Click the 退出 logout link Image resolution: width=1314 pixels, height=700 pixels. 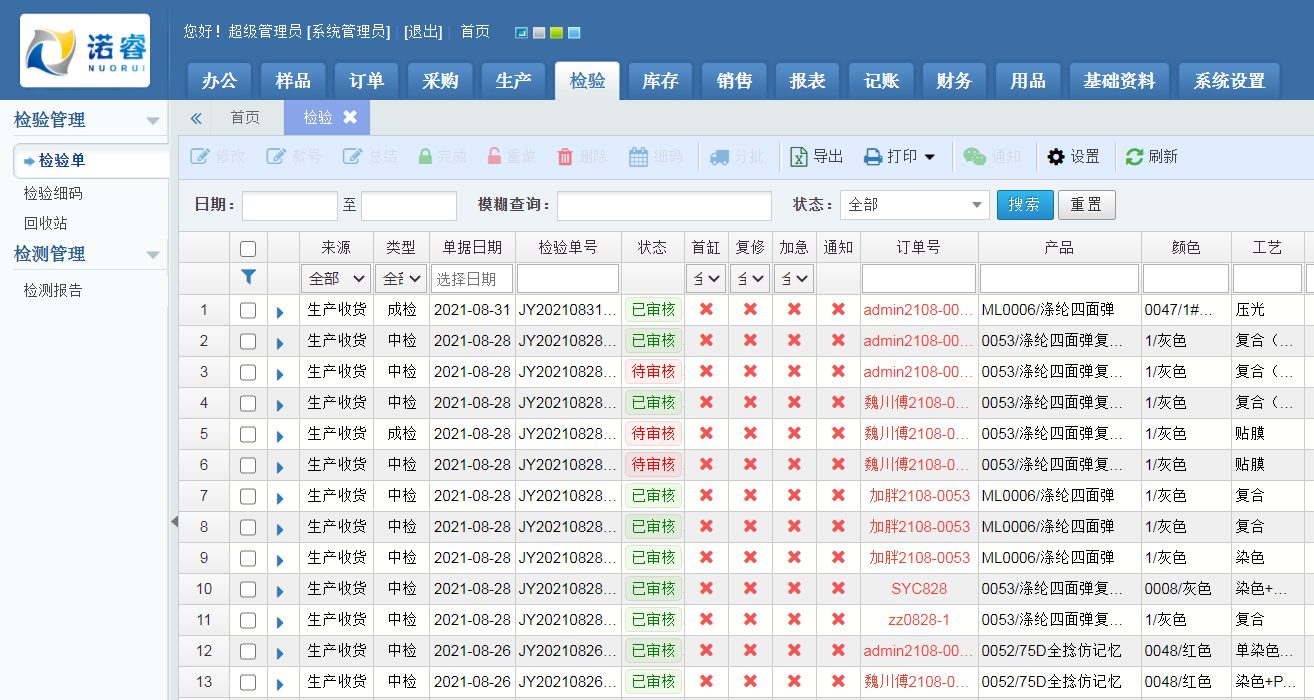423,32
